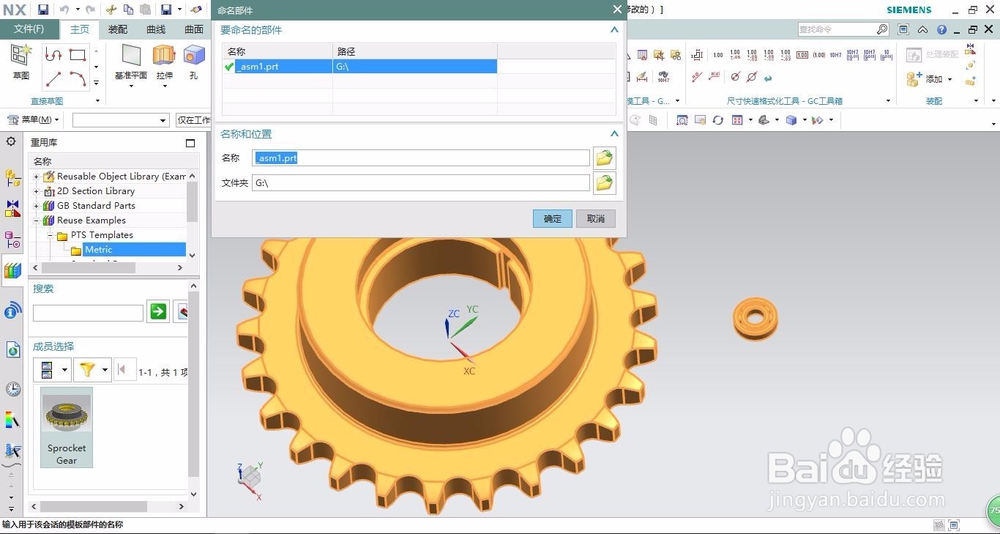The image size is (1000, 534).
Task: Click the 取消 button
Action: point(596,219)
